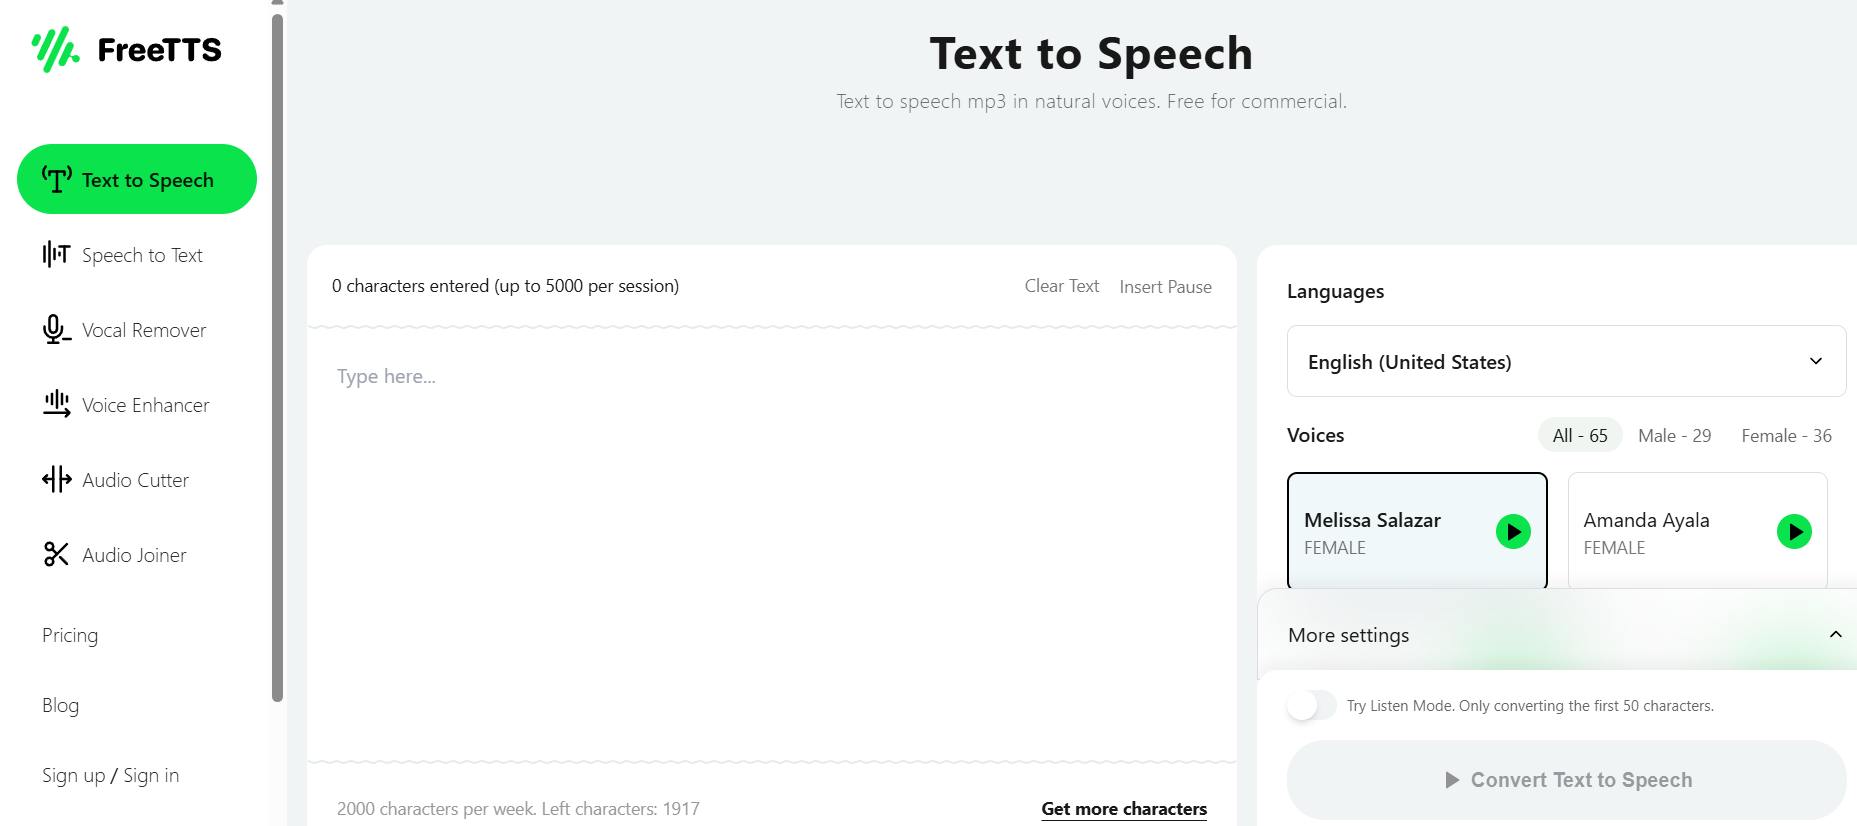Click the Speech to Text waveform icon
Screen dimensions: 1857x826
coord(56,254)
